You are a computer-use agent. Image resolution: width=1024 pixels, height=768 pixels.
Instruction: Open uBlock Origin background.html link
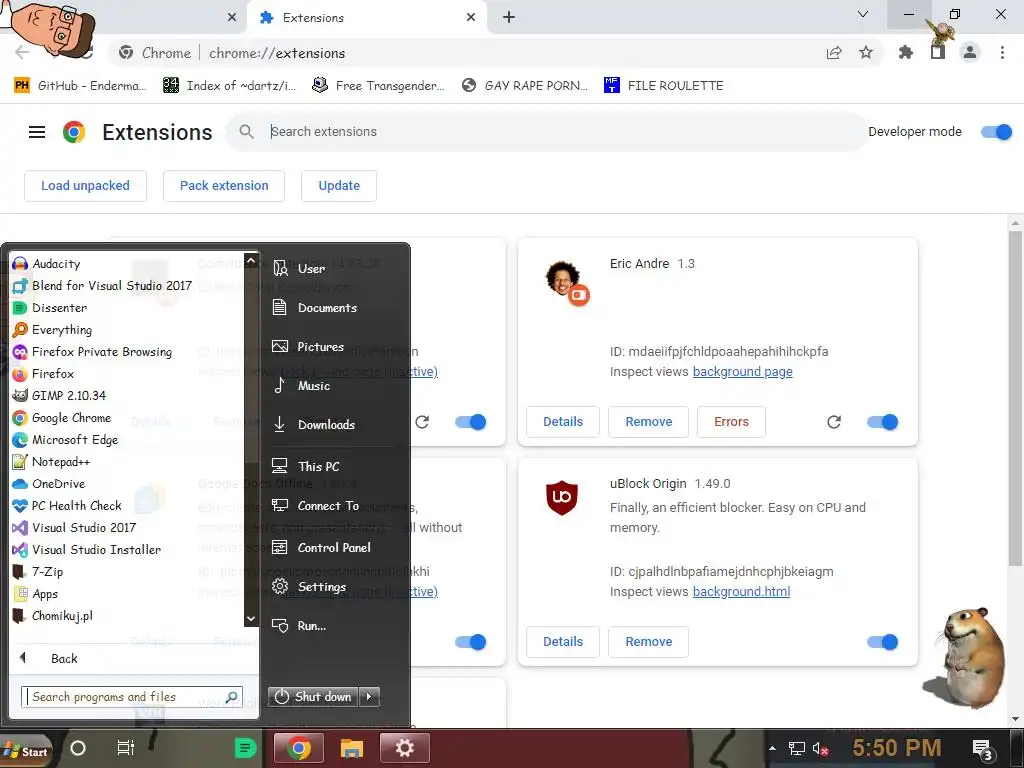point(741,592)
